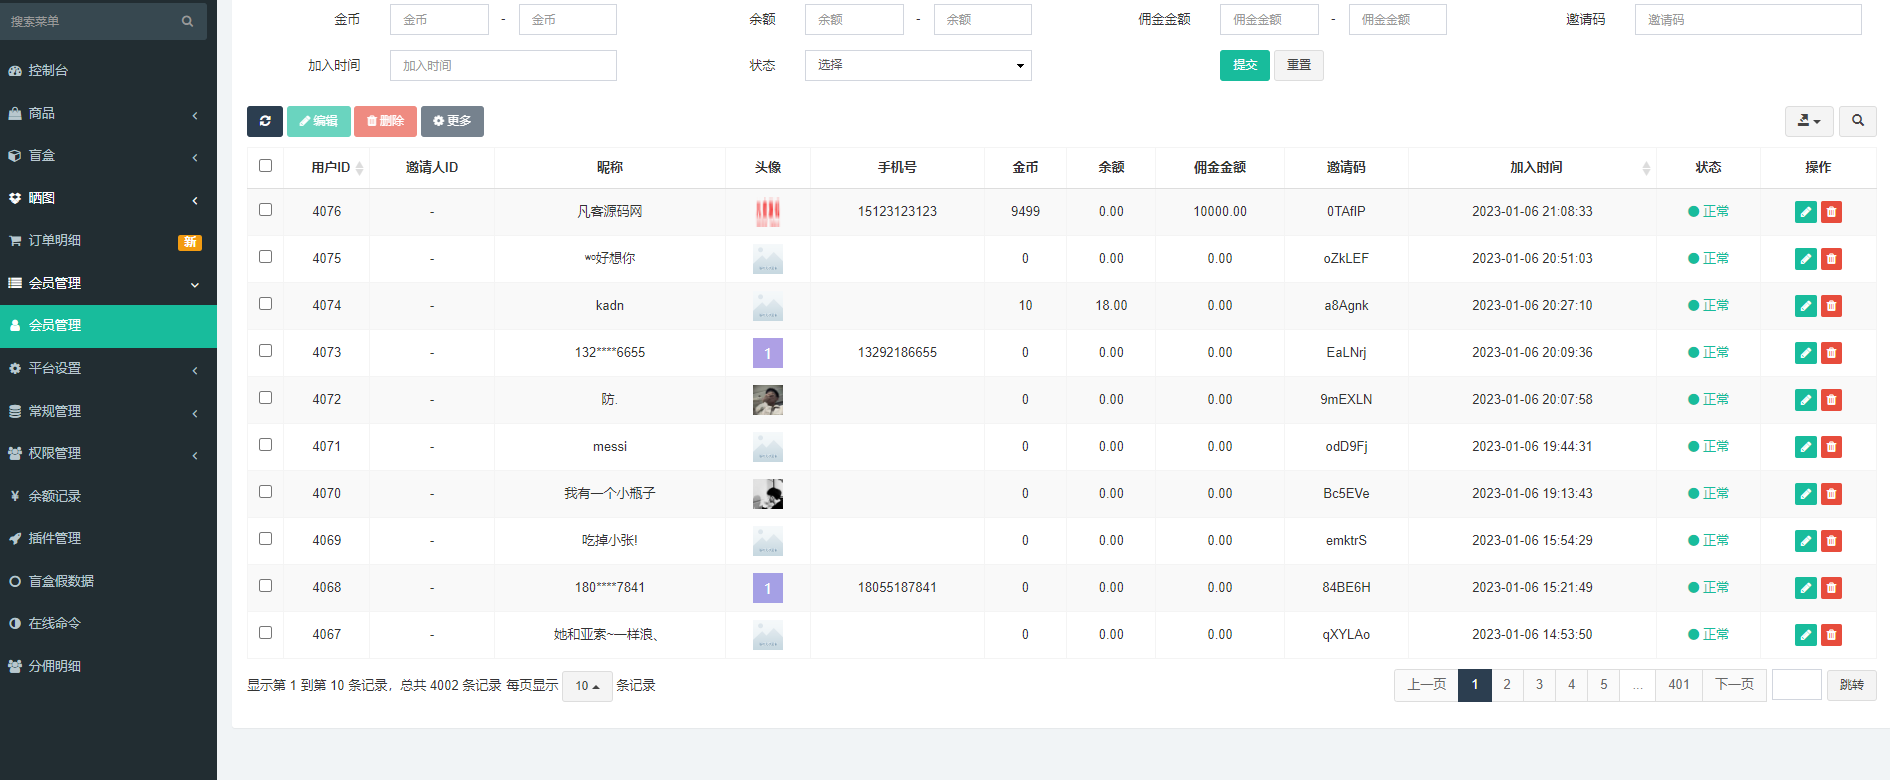Viewport: 1890px width, 780px height.
Task: Click the sidebar search magnifier icon
Action: pos(187,21)
